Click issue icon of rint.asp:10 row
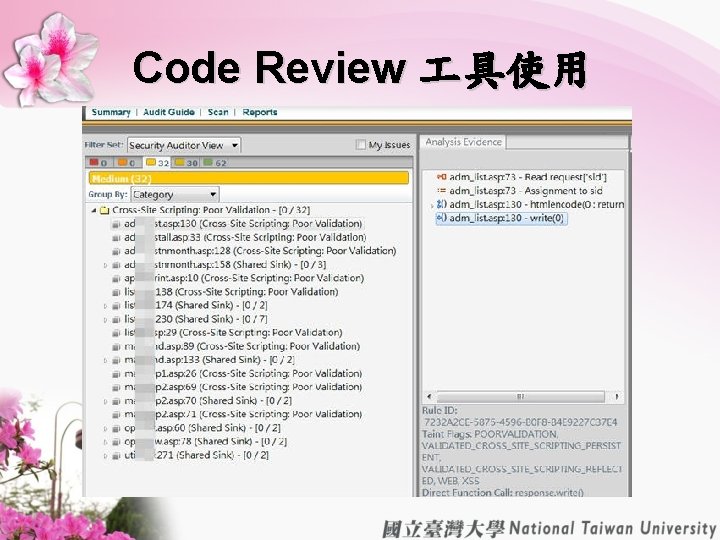This screenshot has height=540, width=720. point(116,279)
